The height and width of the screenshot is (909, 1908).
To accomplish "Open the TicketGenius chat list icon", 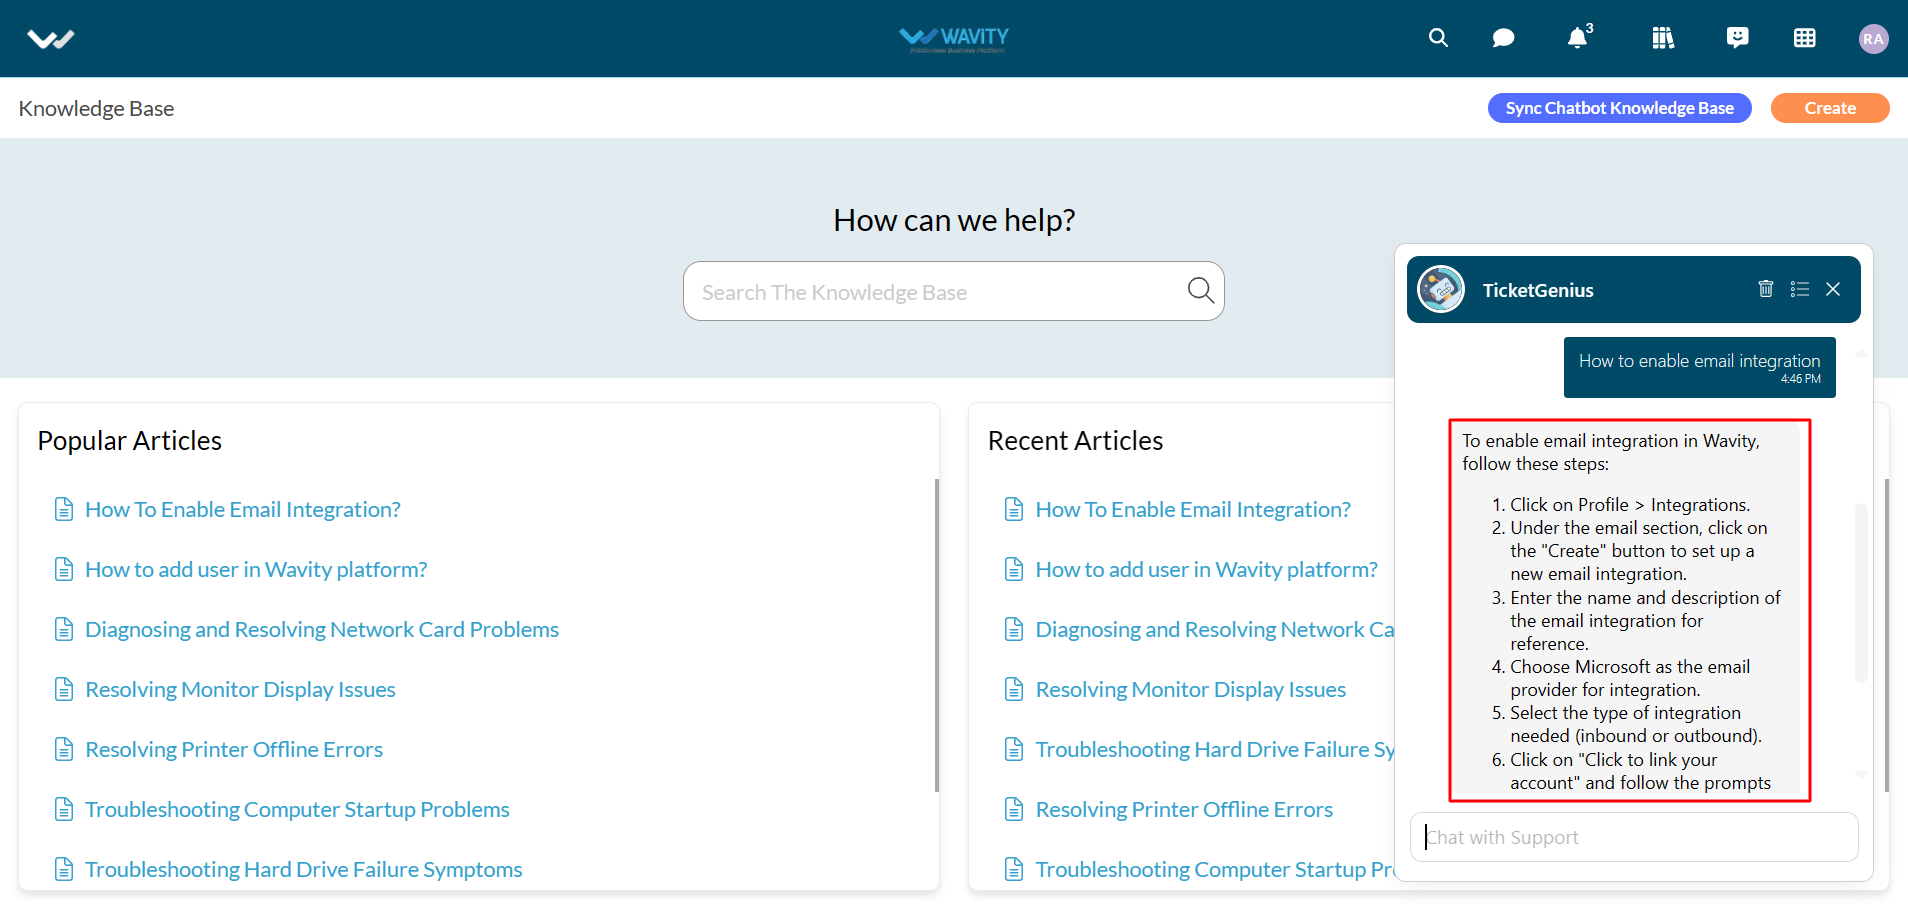I will click(1800, 289).
